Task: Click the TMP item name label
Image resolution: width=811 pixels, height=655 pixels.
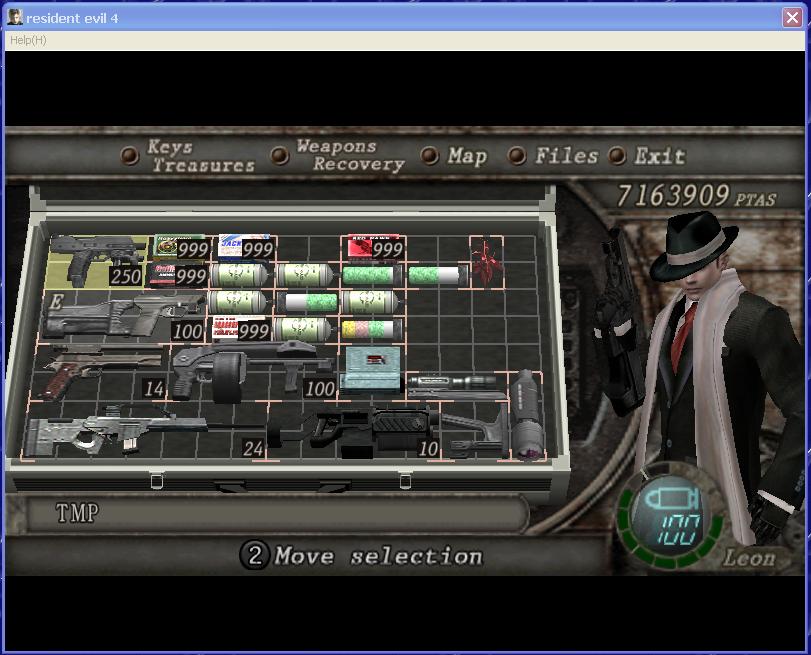Action: 77,513
